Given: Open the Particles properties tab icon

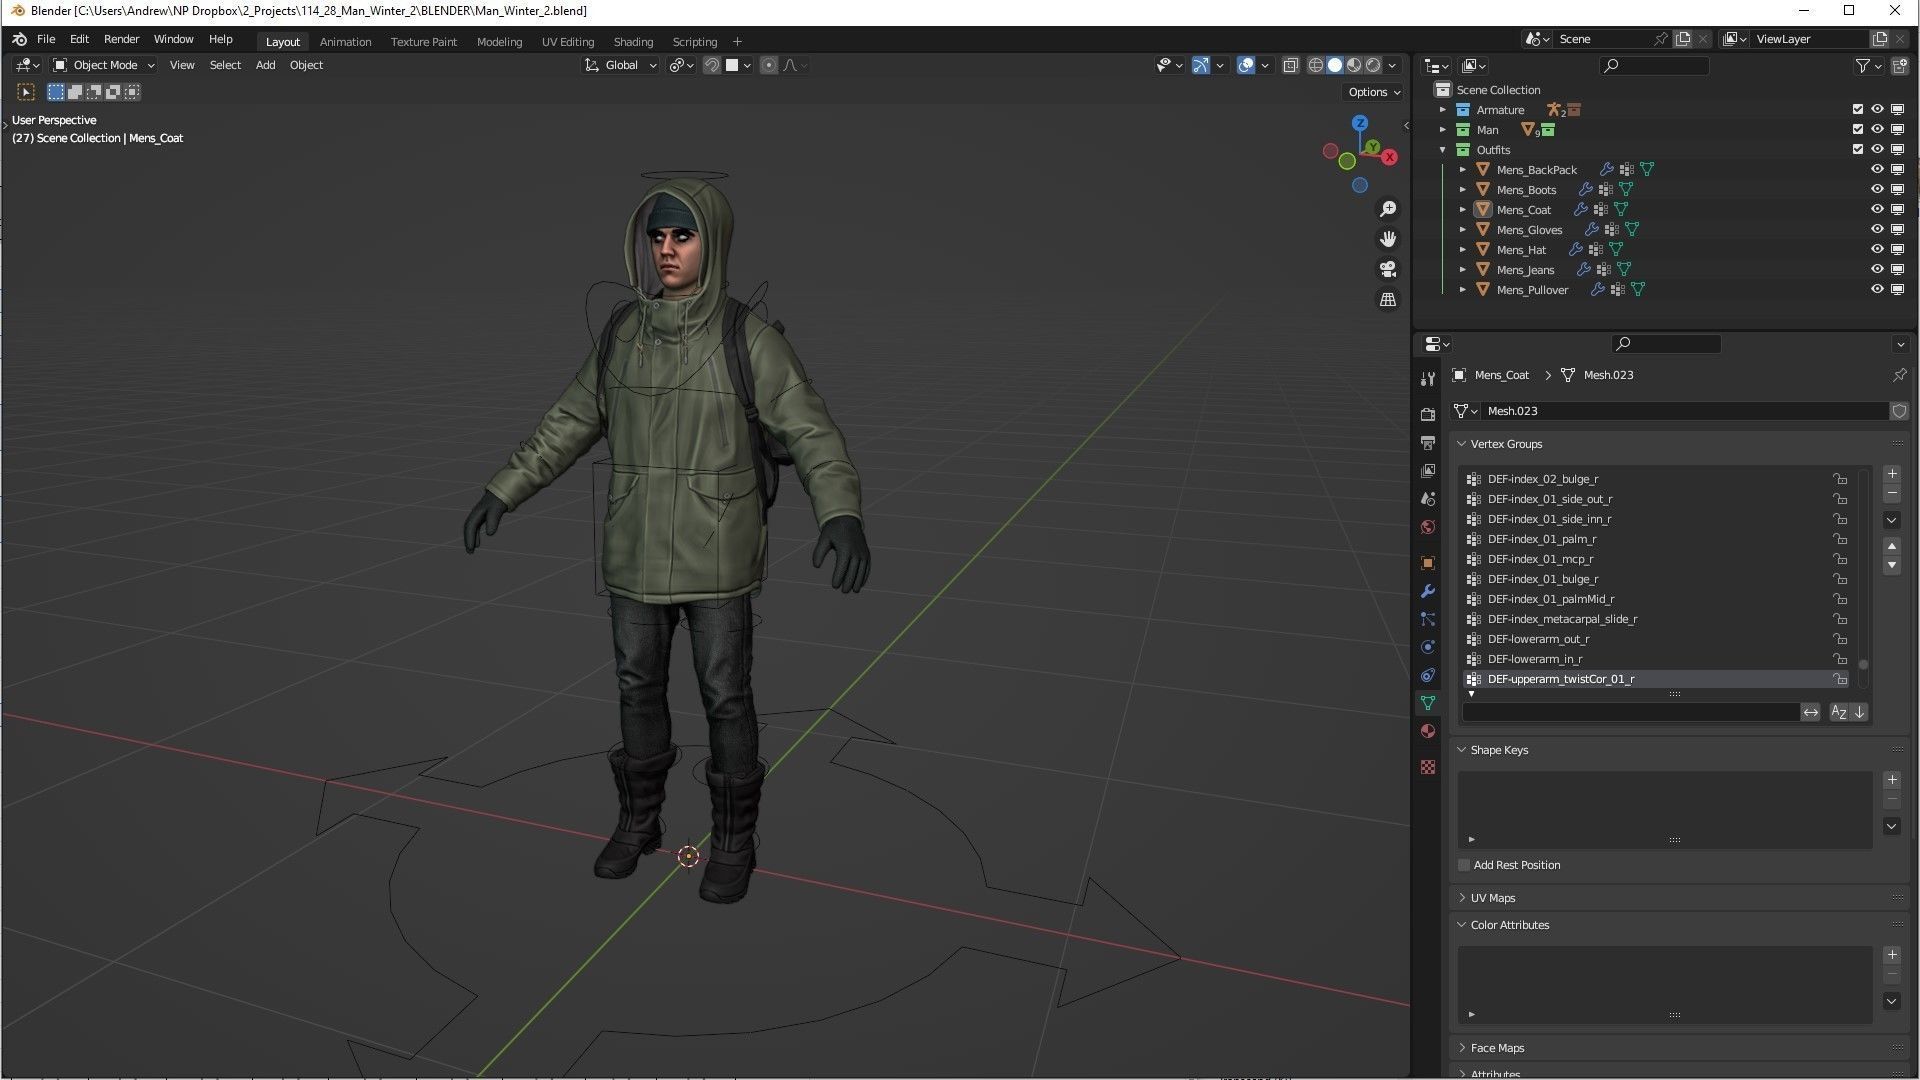Looking at the screenshot, I should click(x=1428, y=619).
